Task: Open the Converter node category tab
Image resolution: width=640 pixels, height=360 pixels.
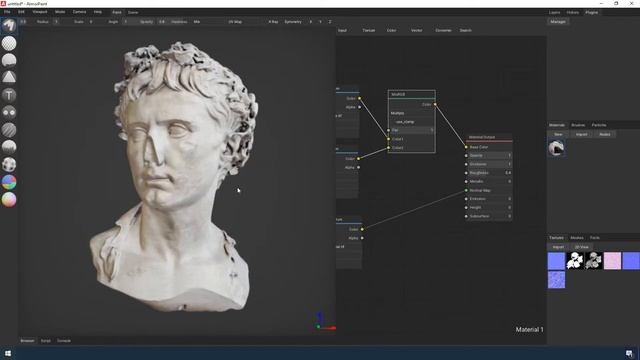Action: coord(443,31)
